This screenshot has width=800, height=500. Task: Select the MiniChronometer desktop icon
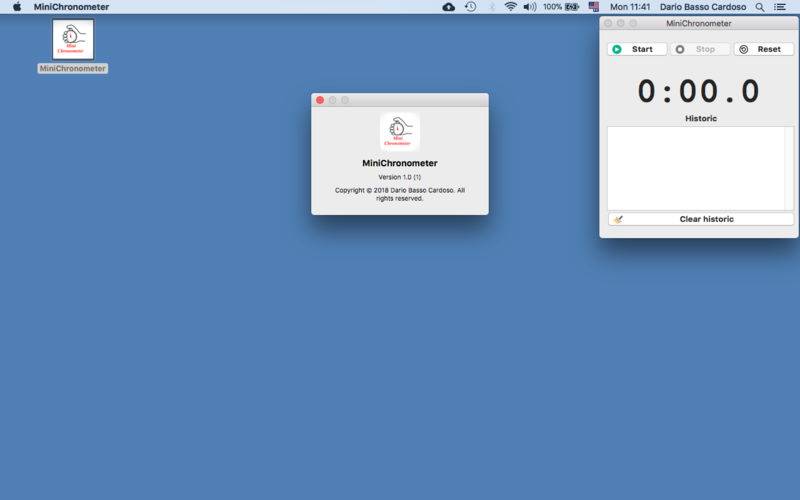[73, 39]
